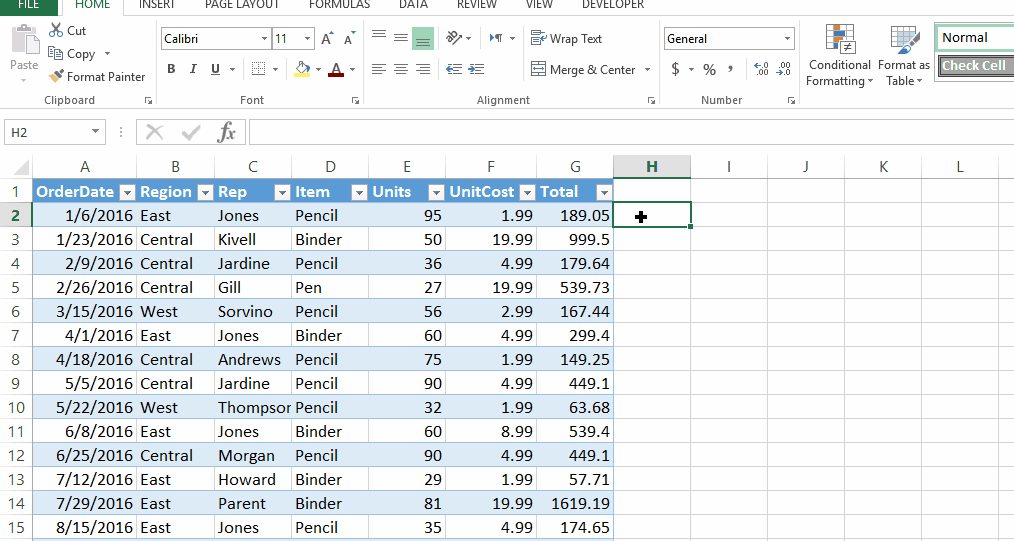Apply percent style

tap(709, 69)
